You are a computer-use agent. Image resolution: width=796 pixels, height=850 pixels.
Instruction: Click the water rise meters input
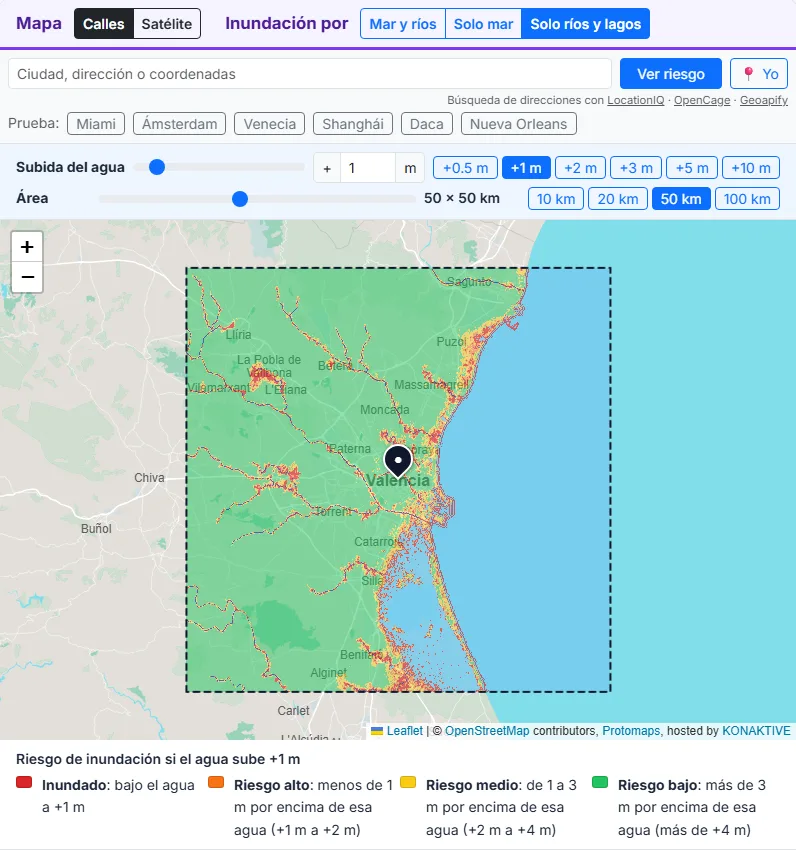(x=368, y=168)
